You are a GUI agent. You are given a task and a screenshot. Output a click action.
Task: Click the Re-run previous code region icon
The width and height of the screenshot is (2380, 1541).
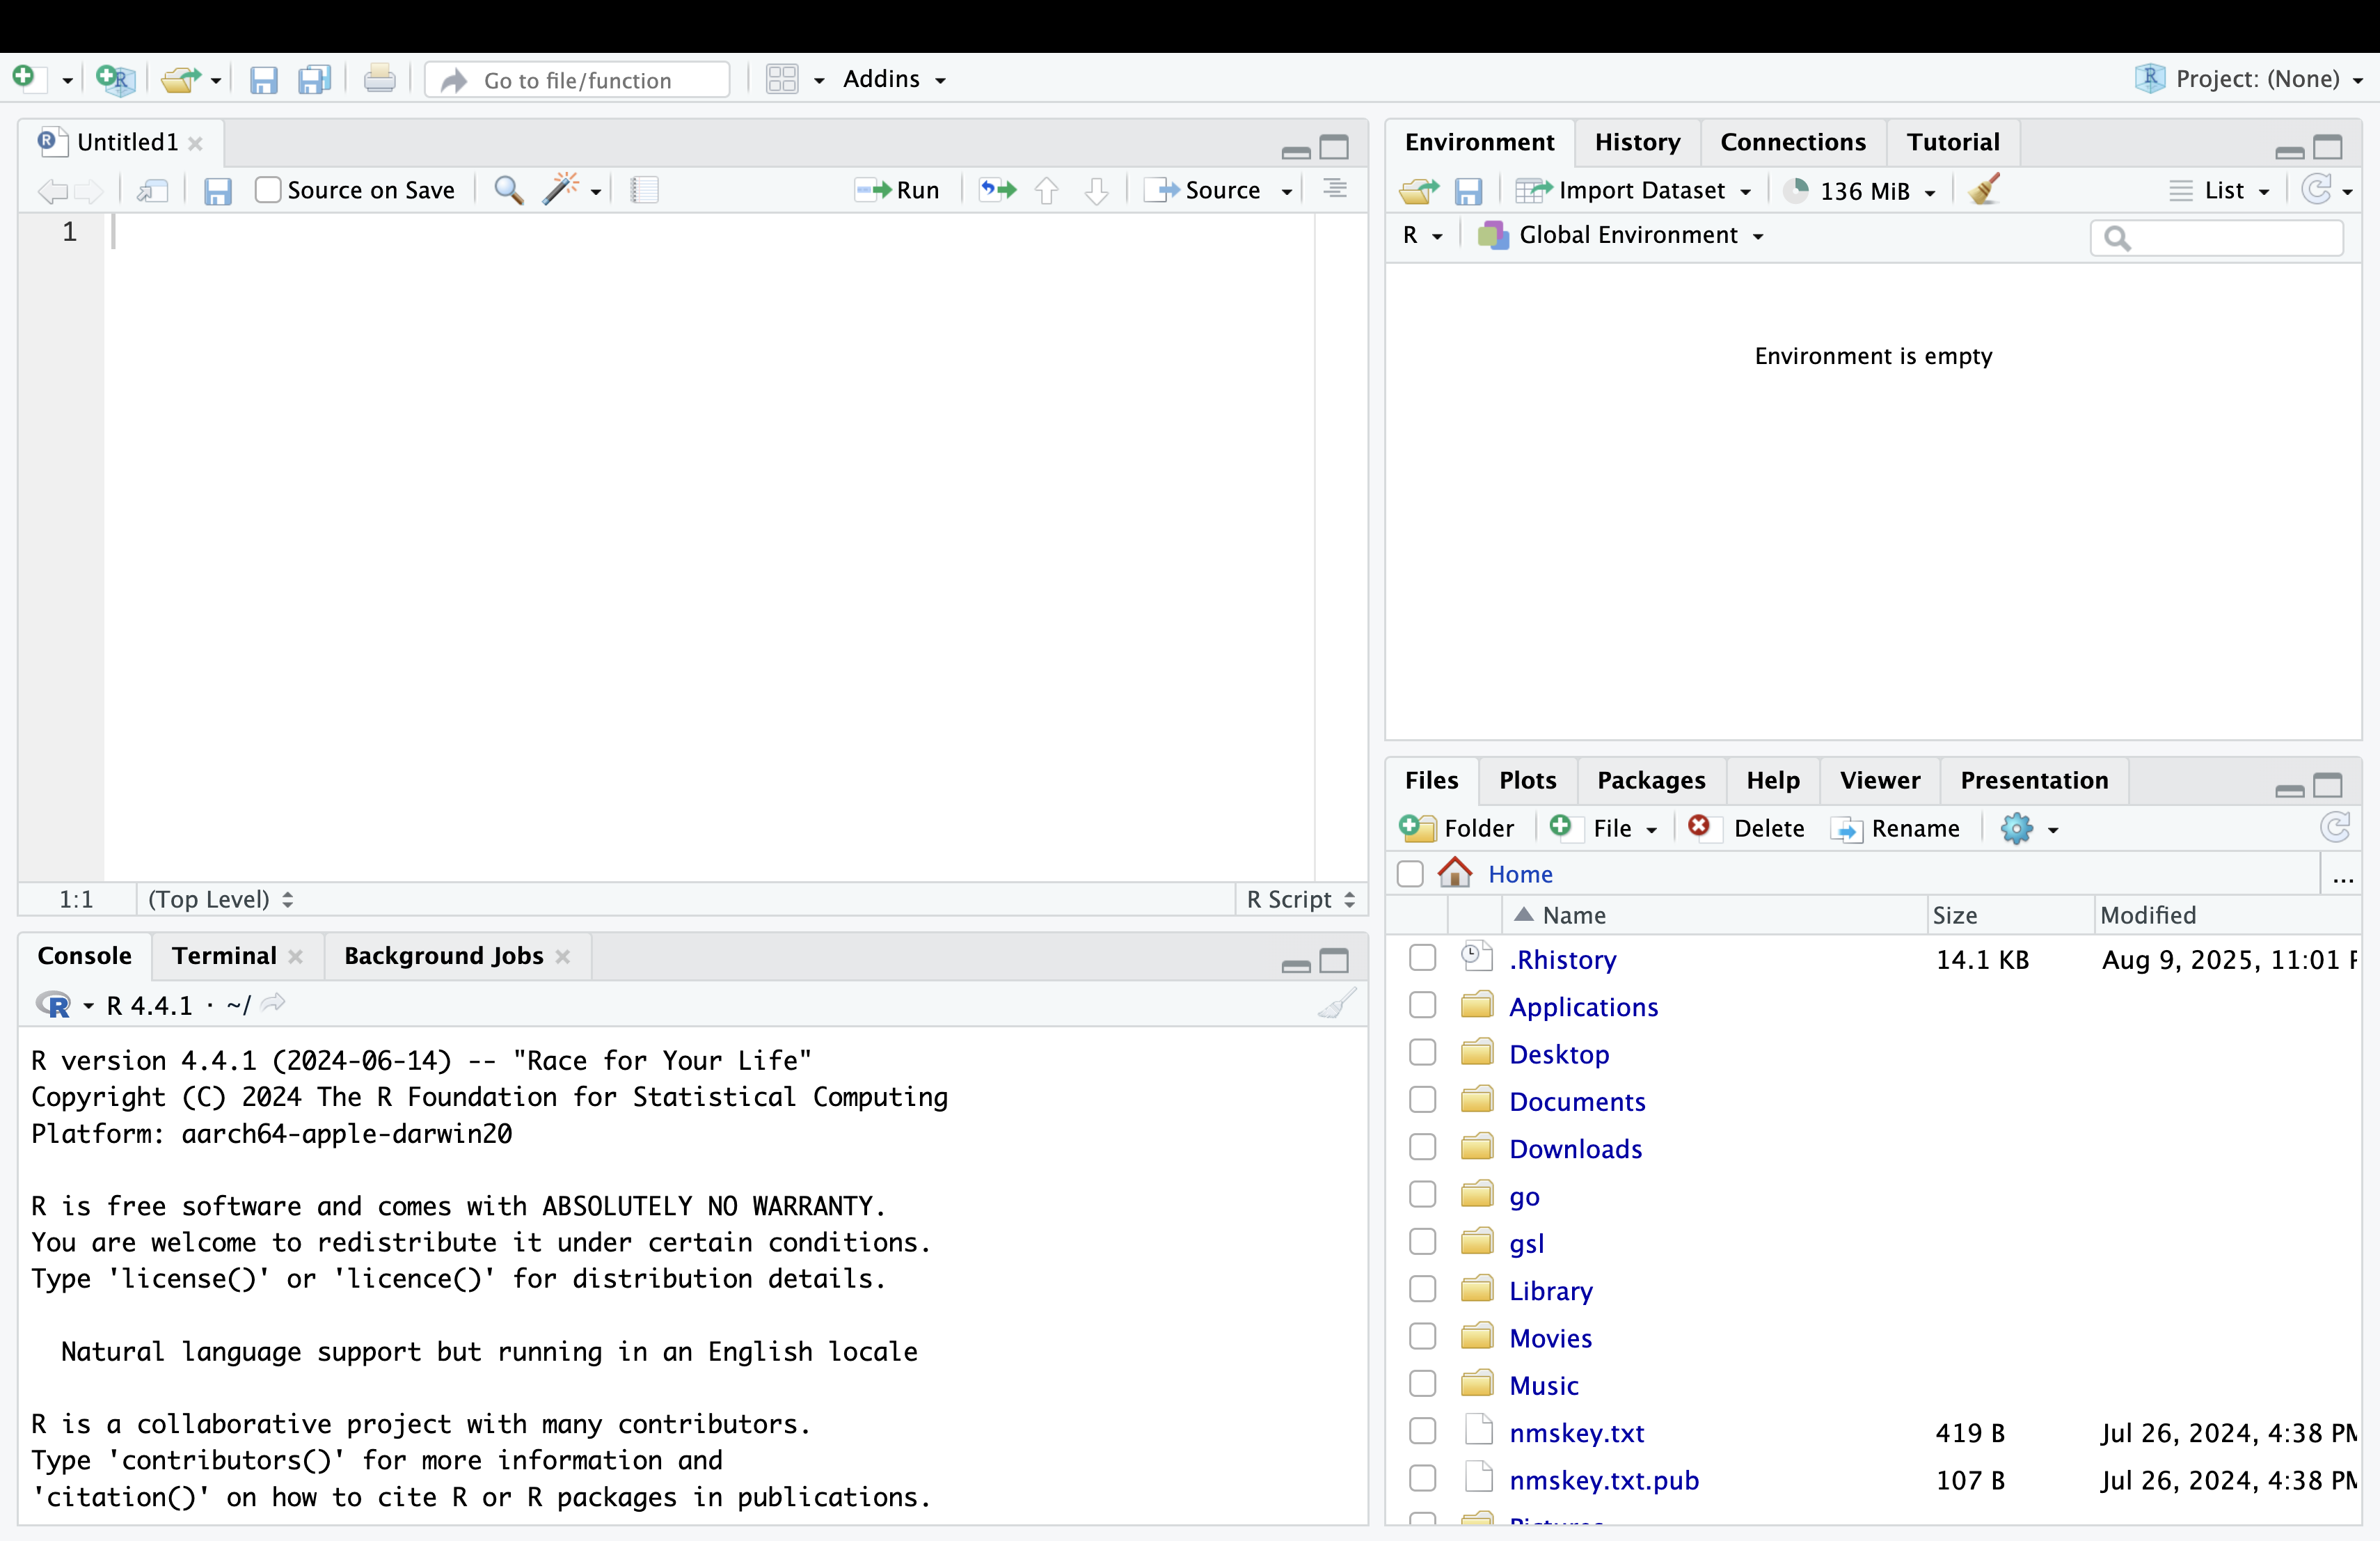[997, 190]
